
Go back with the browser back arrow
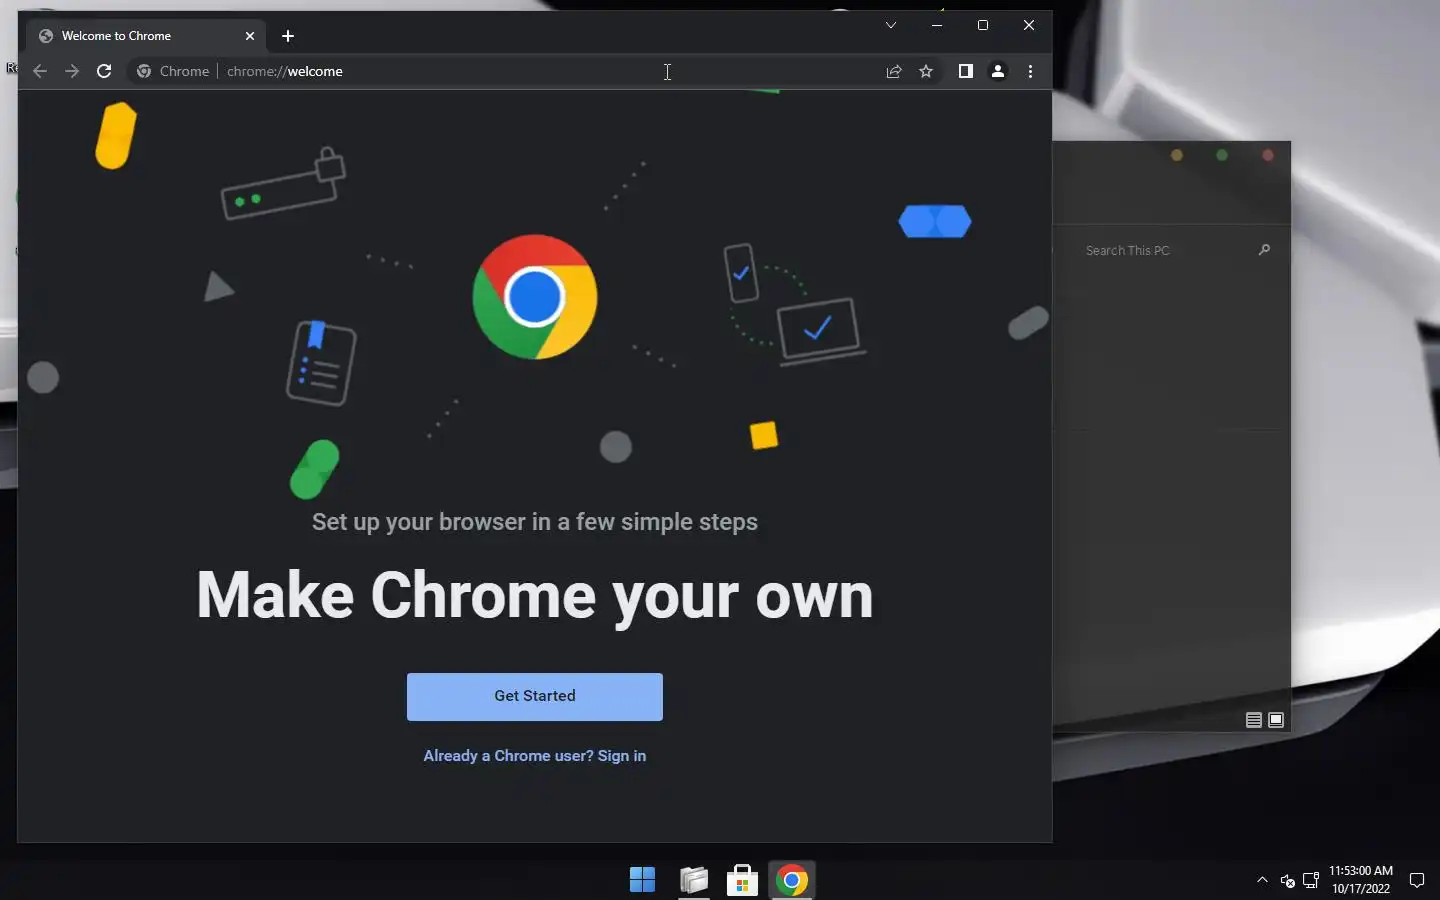click(40, 71)
